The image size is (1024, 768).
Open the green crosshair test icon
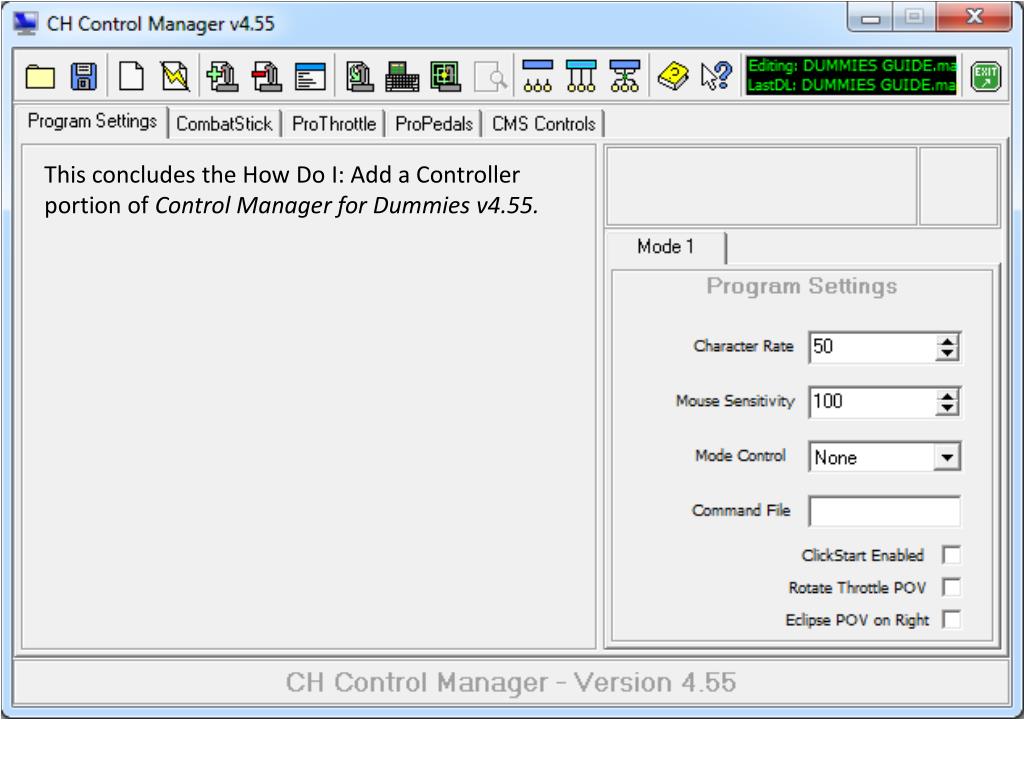(x=445, y=76)
